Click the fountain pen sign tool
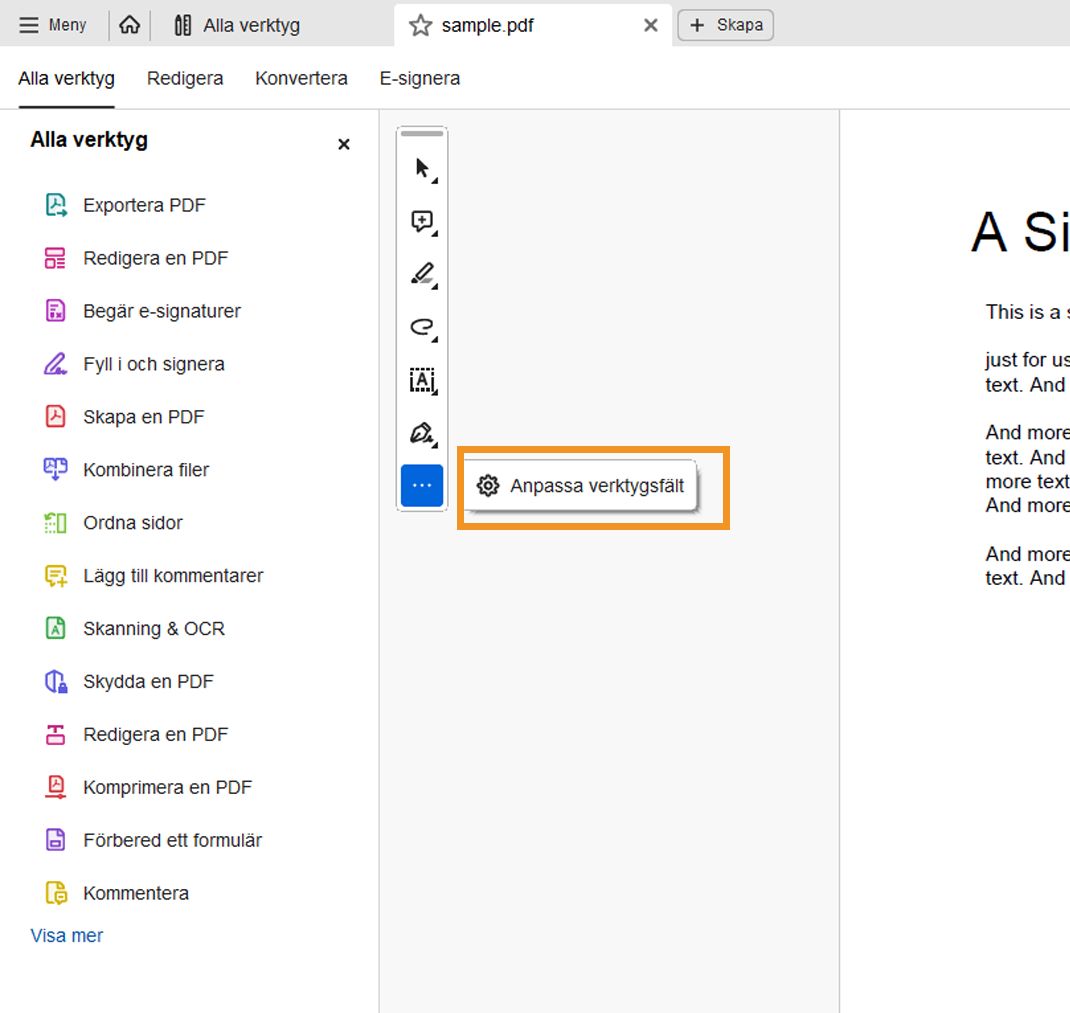The height and width of the screenshot is (1013, 1070). click(x=422, y=433)
